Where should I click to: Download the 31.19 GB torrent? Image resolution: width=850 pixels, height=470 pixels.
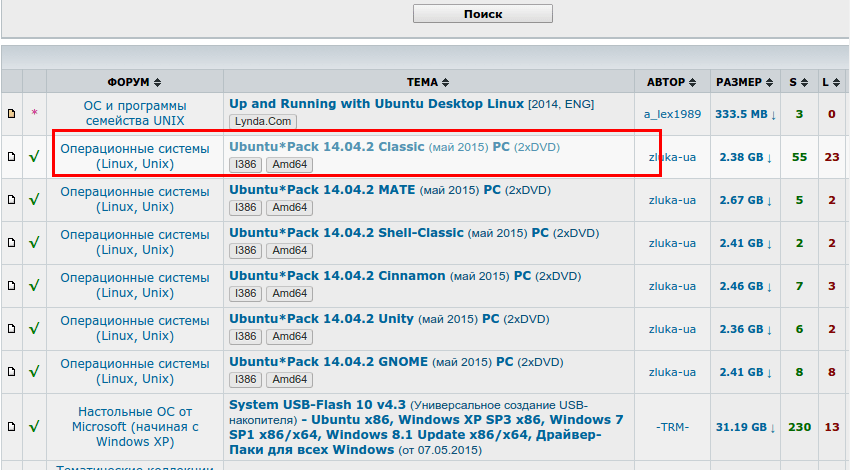(745, 427)
